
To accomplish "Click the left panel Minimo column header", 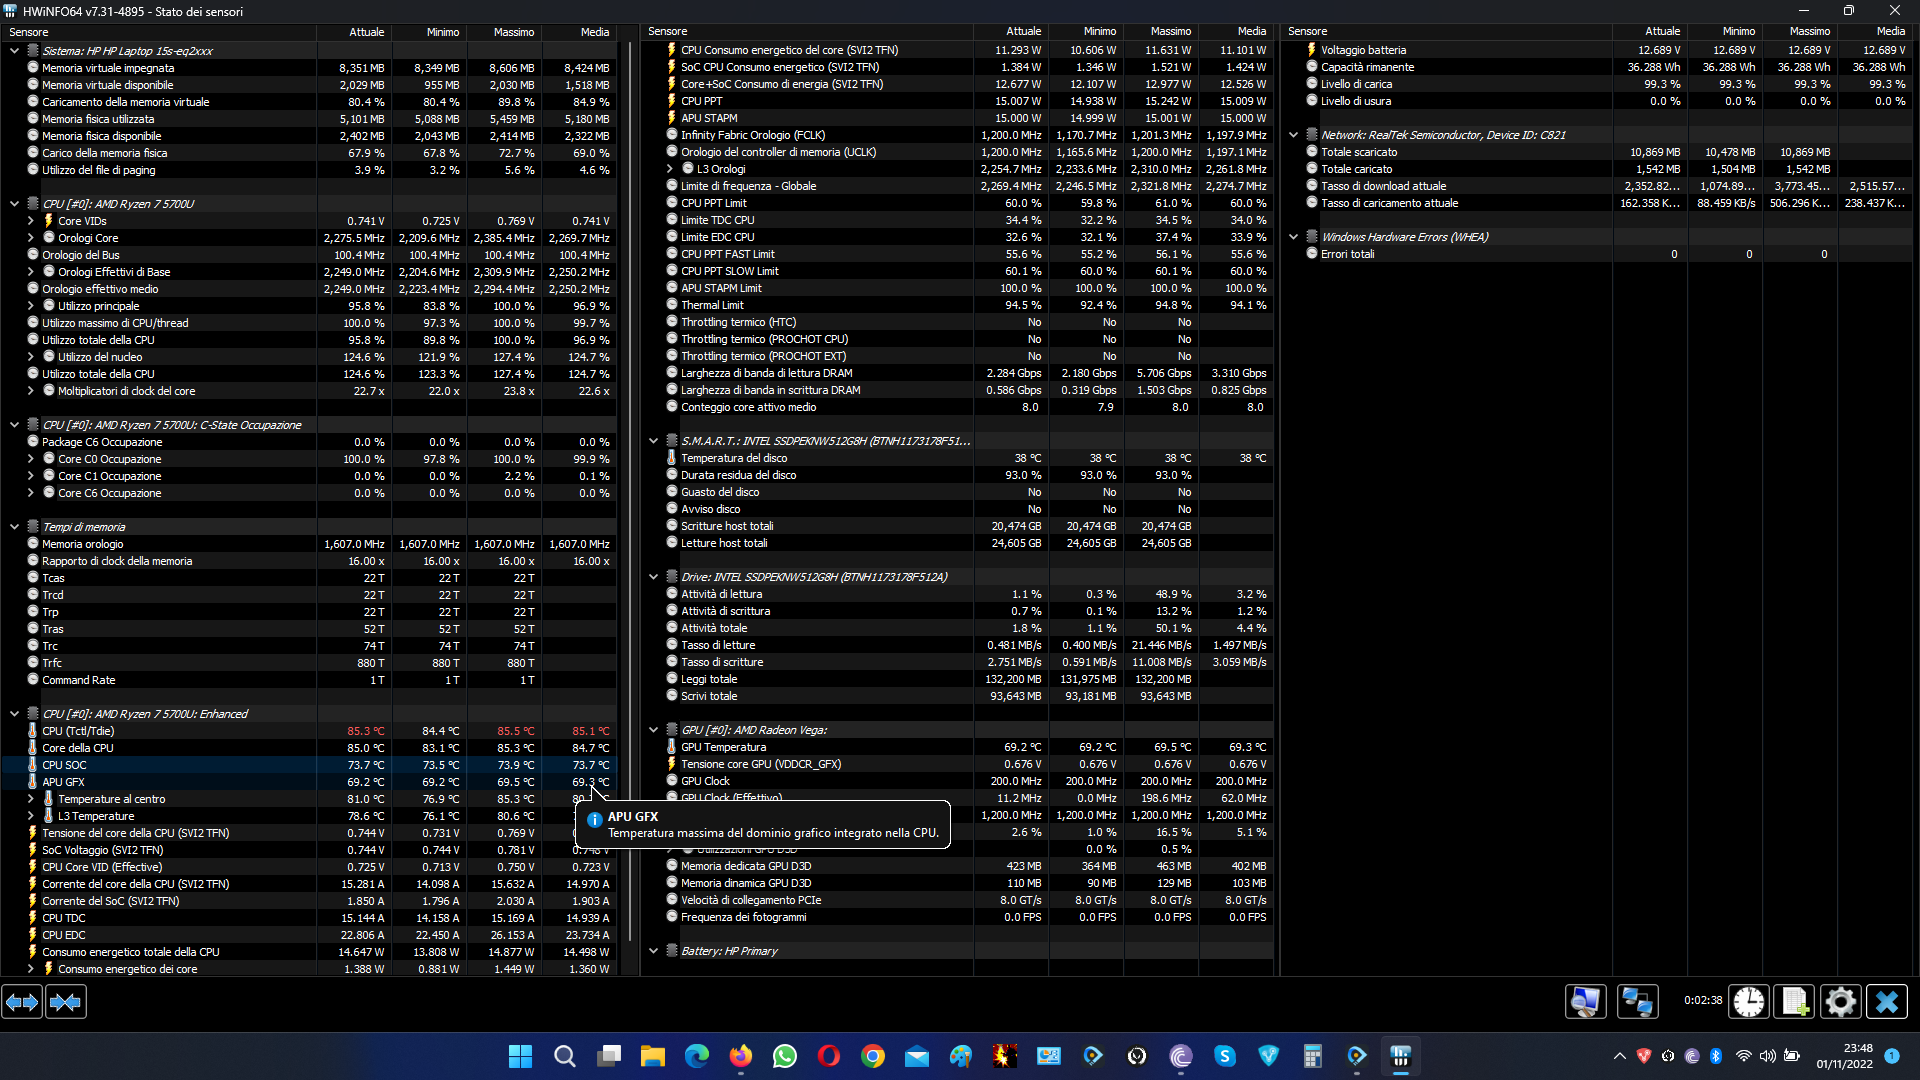I will click(x=429, y=32).
